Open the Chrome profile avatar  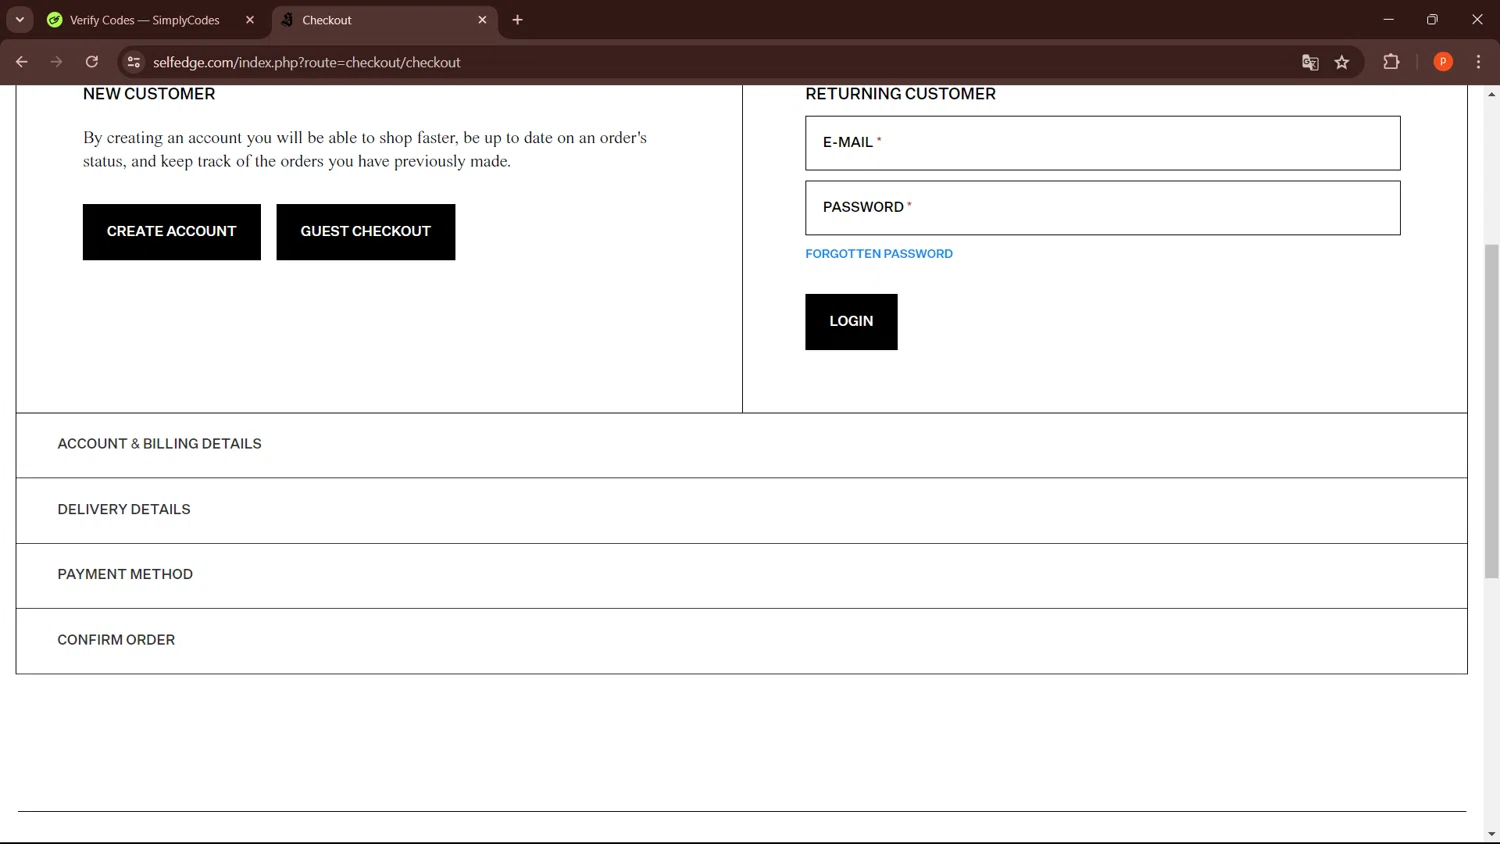(x=1443, y=62)
